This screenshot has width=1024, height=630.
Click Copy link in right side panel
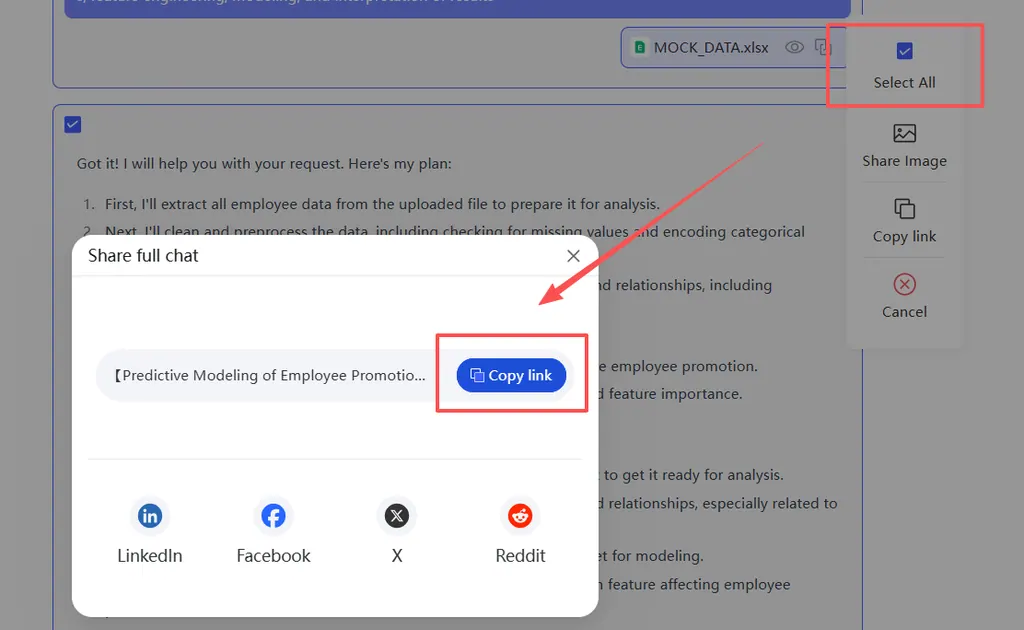[x=904, y=220]
